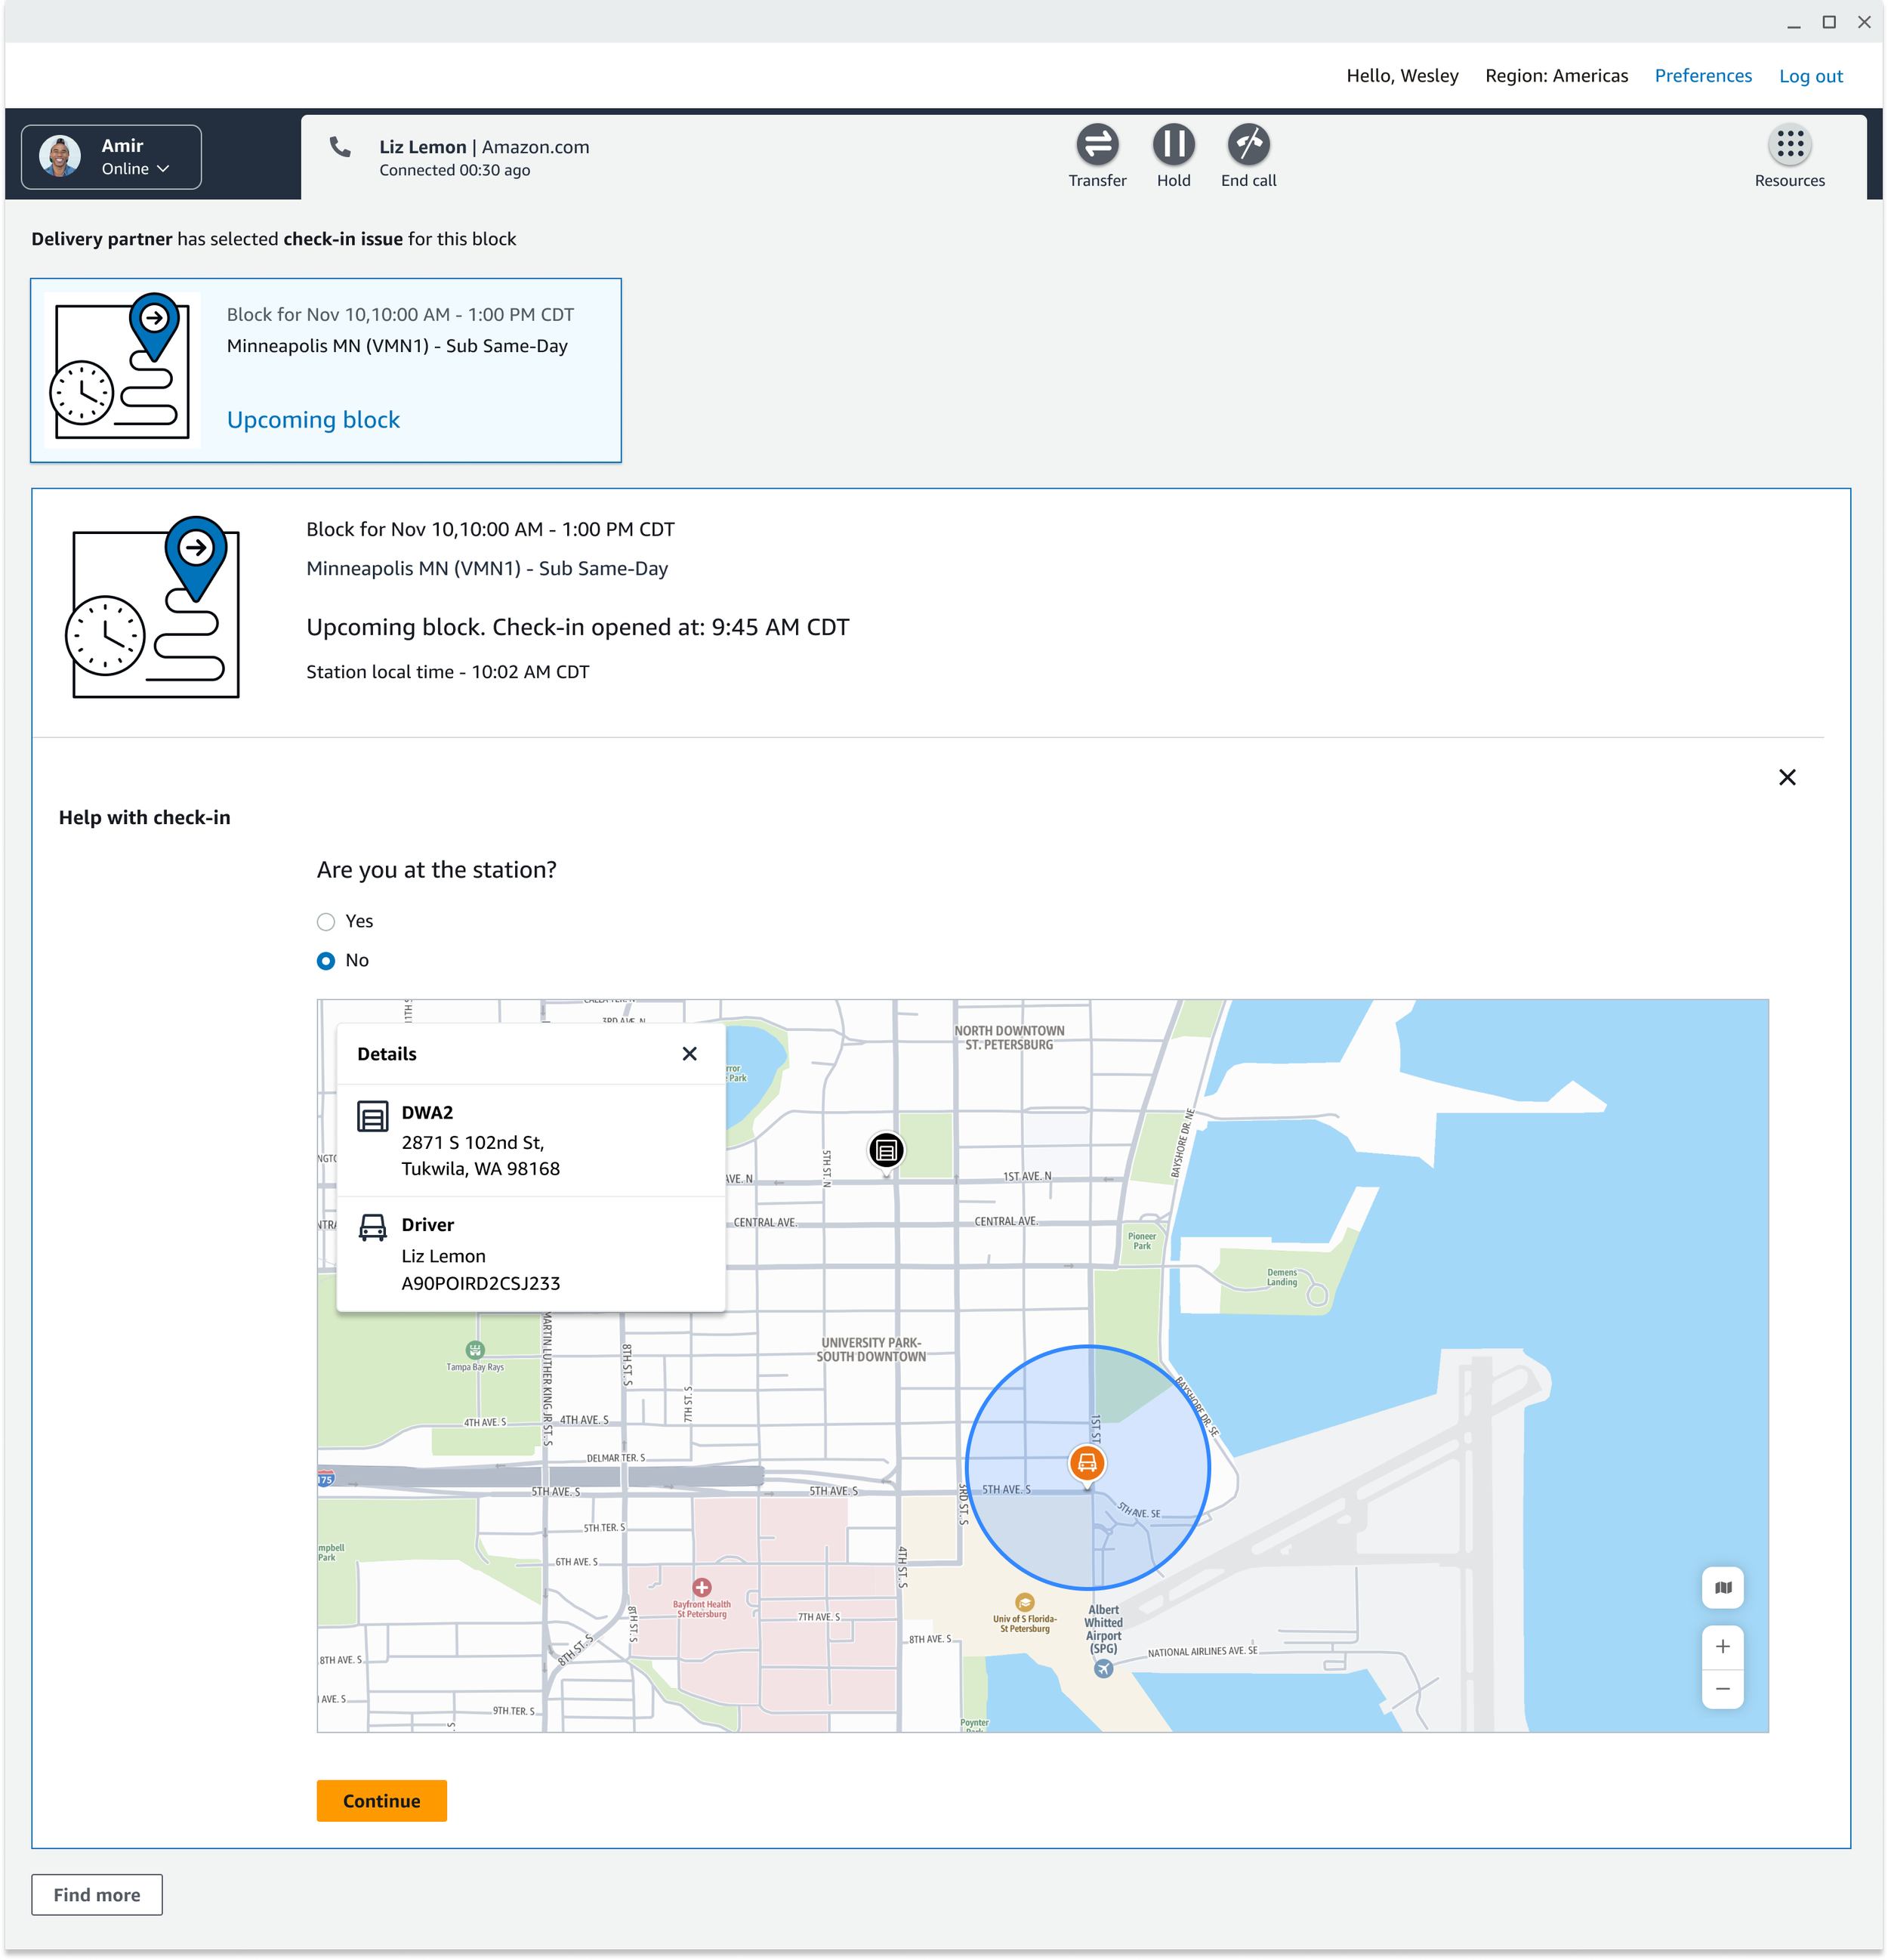Open the Resources grid menu
1888x1960 pixels.
coord(1789,145)
